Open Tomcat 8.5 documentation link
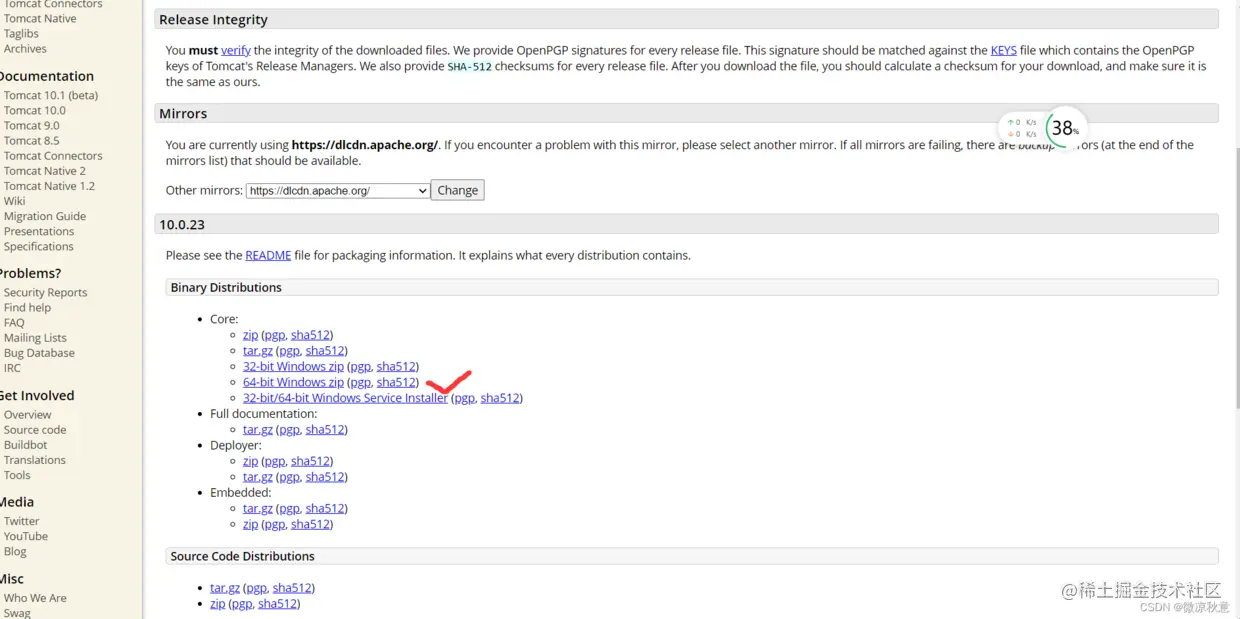 click(32, 141)
